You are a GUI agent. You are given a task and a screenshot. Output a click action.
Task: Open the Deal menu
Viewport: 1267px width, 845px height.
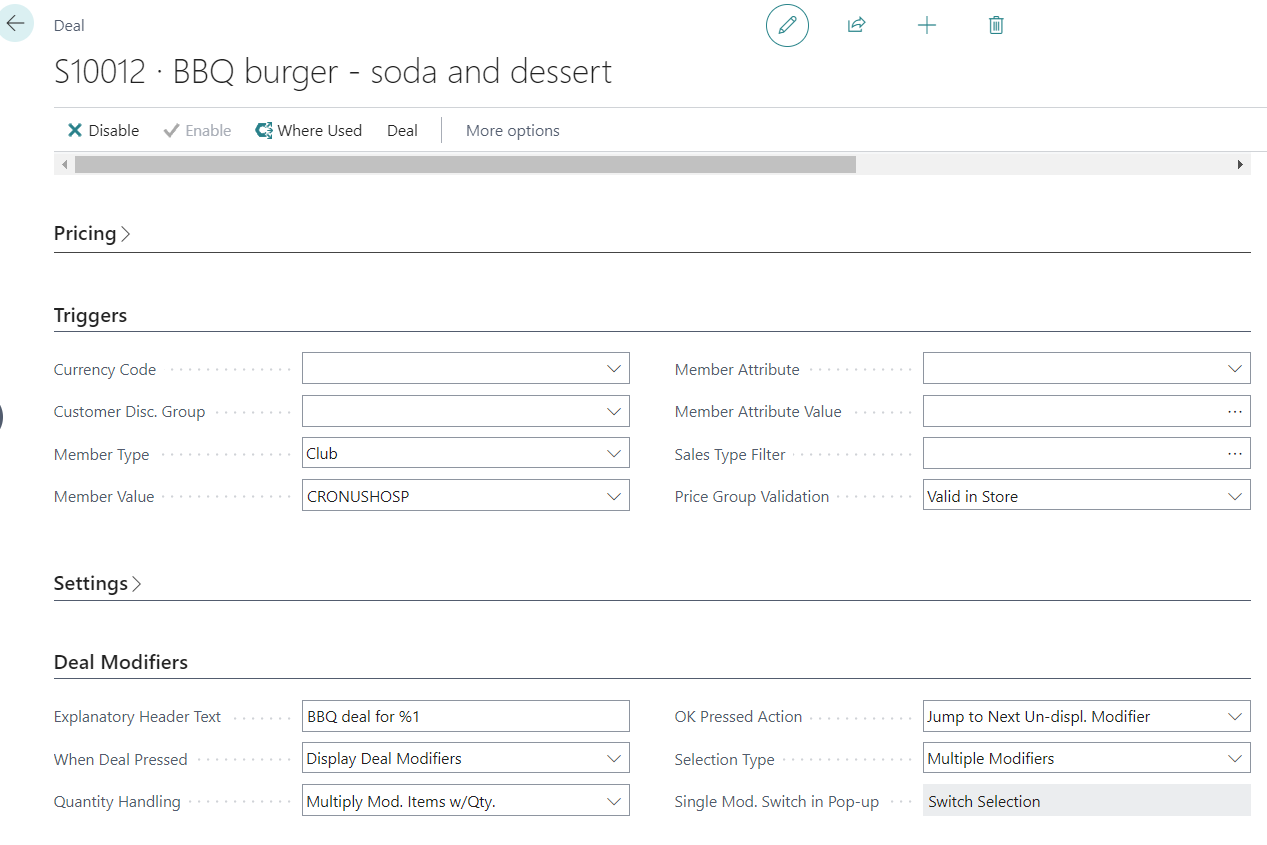[402, 131]
